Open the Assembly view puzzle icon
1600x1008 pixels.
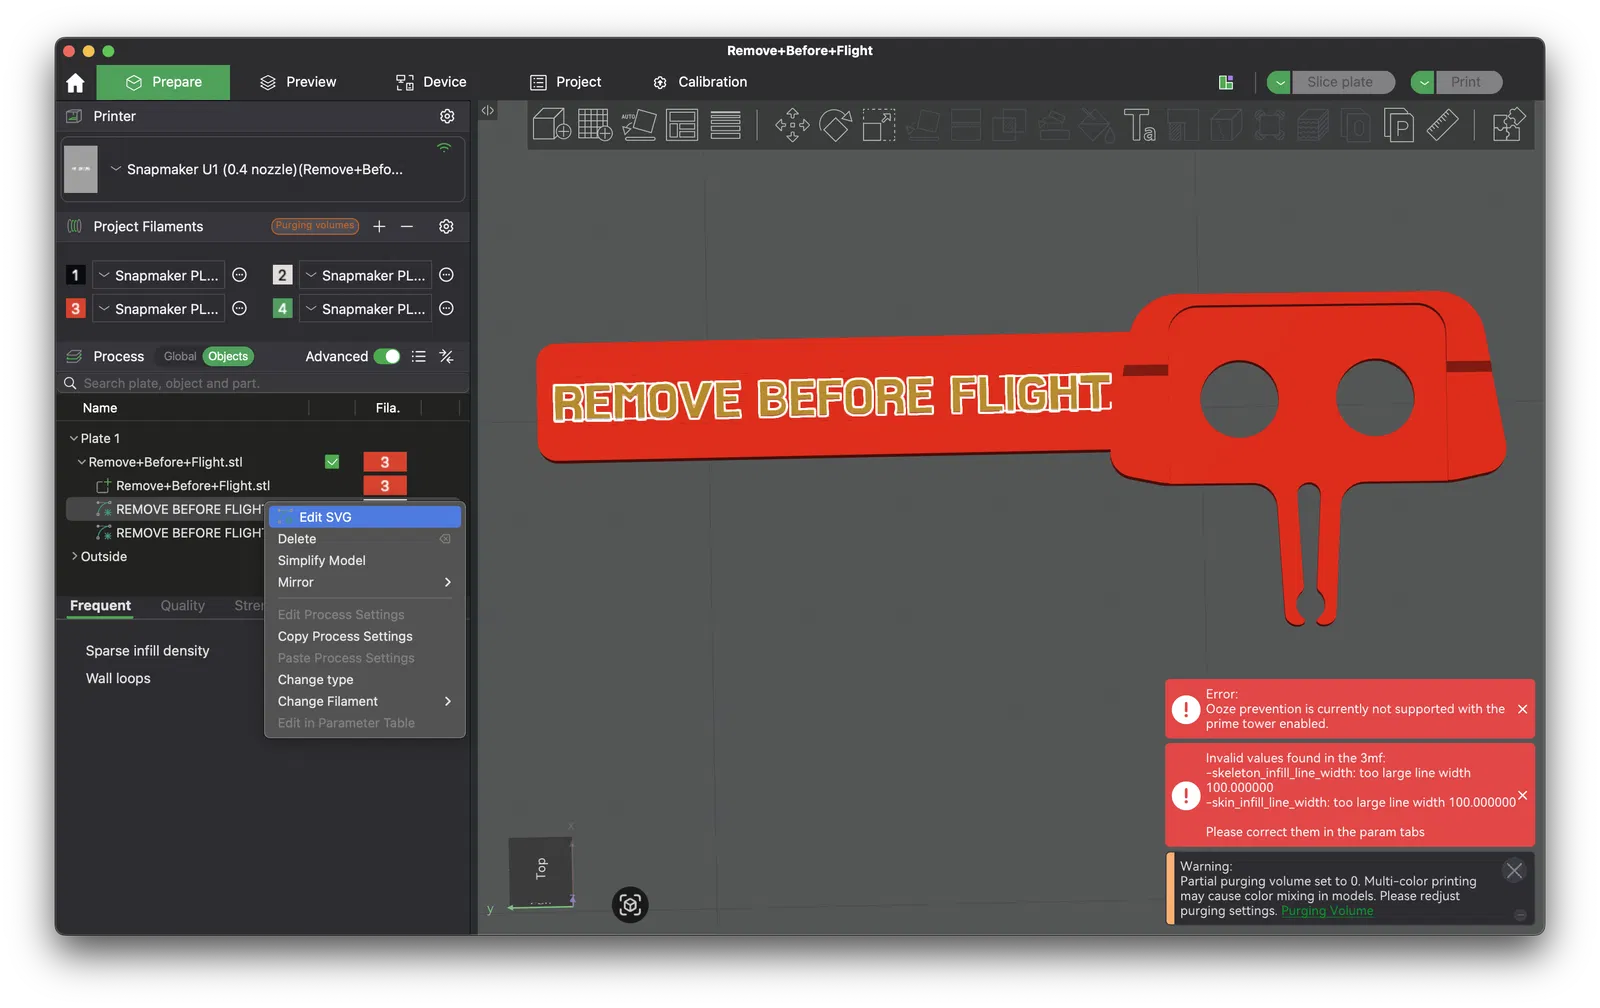(x=1508, y=125)
